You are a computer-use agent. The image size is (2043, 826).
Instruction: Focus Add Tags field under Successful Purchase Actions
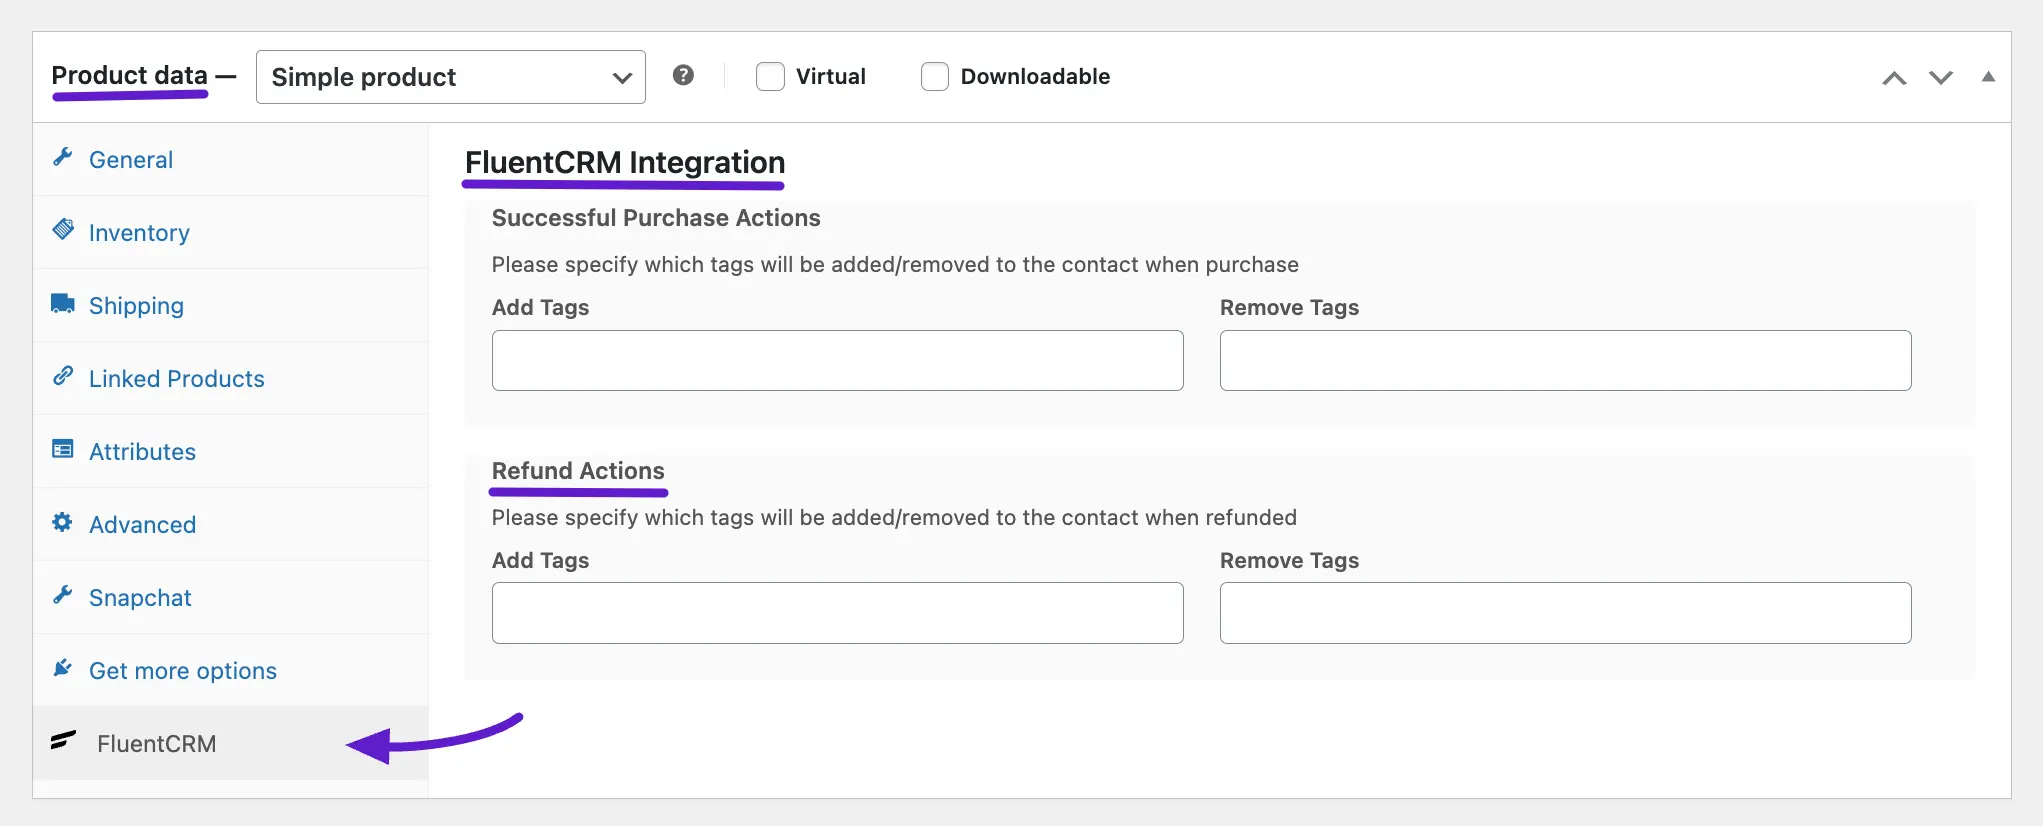[838, 361]
